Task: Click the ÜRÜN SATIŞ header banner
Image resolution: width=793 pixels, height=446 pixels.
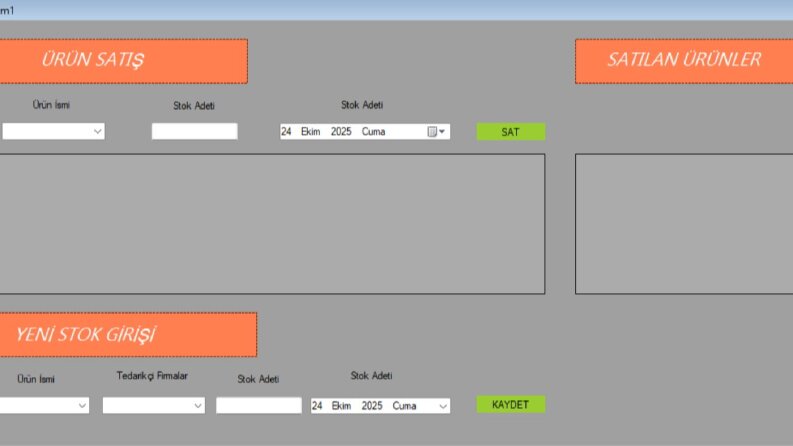Action: click(124, 61)
